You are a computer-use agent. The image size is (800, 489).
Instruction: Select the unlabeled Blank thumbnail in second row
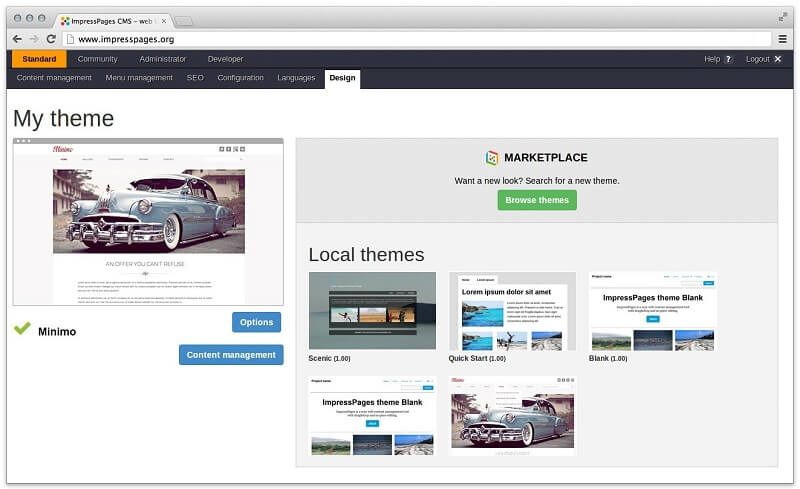click(372, 416)
